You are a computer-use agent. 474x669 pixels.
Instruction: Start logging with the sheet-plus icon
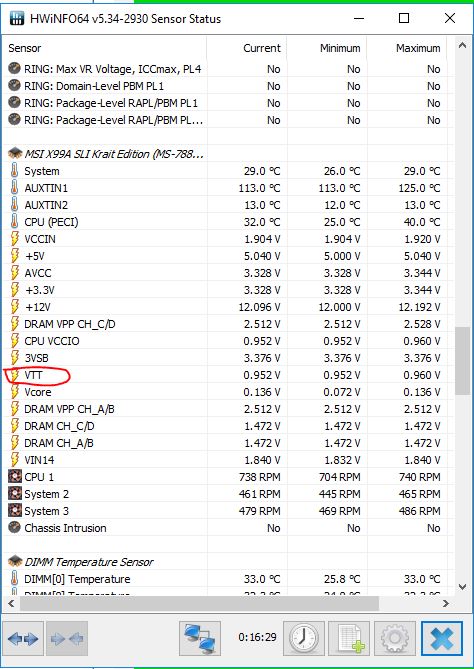pyautogui.click(x=349, y=638)
